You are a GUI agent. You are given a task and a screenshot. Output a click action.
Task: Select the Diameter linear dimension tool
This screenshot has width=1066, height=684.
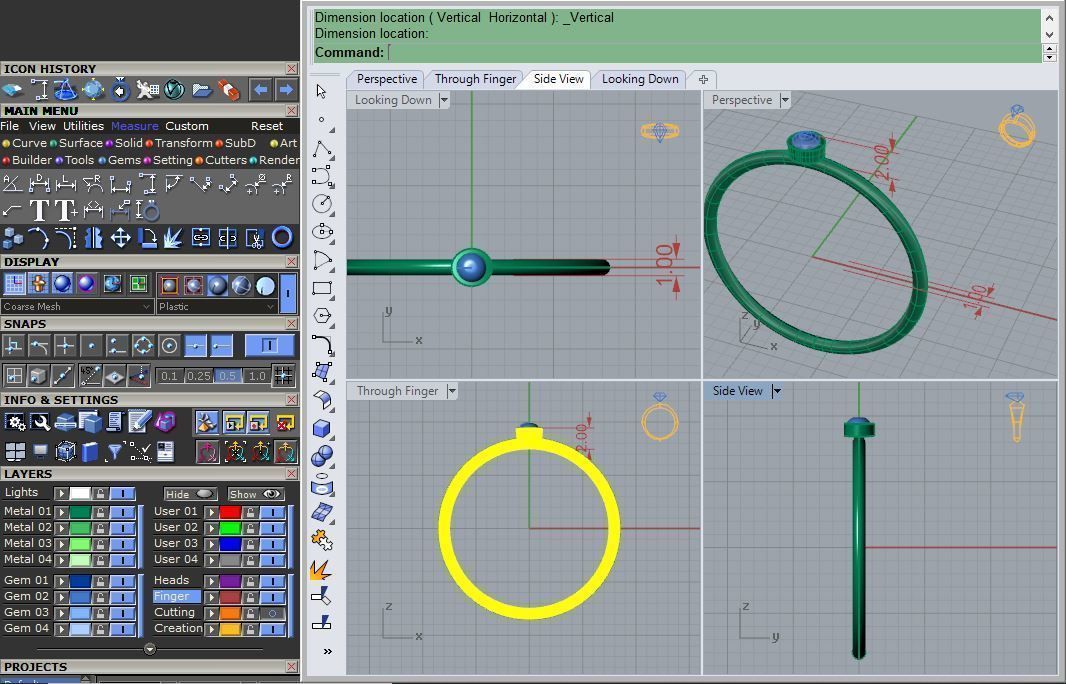(39, 184)
